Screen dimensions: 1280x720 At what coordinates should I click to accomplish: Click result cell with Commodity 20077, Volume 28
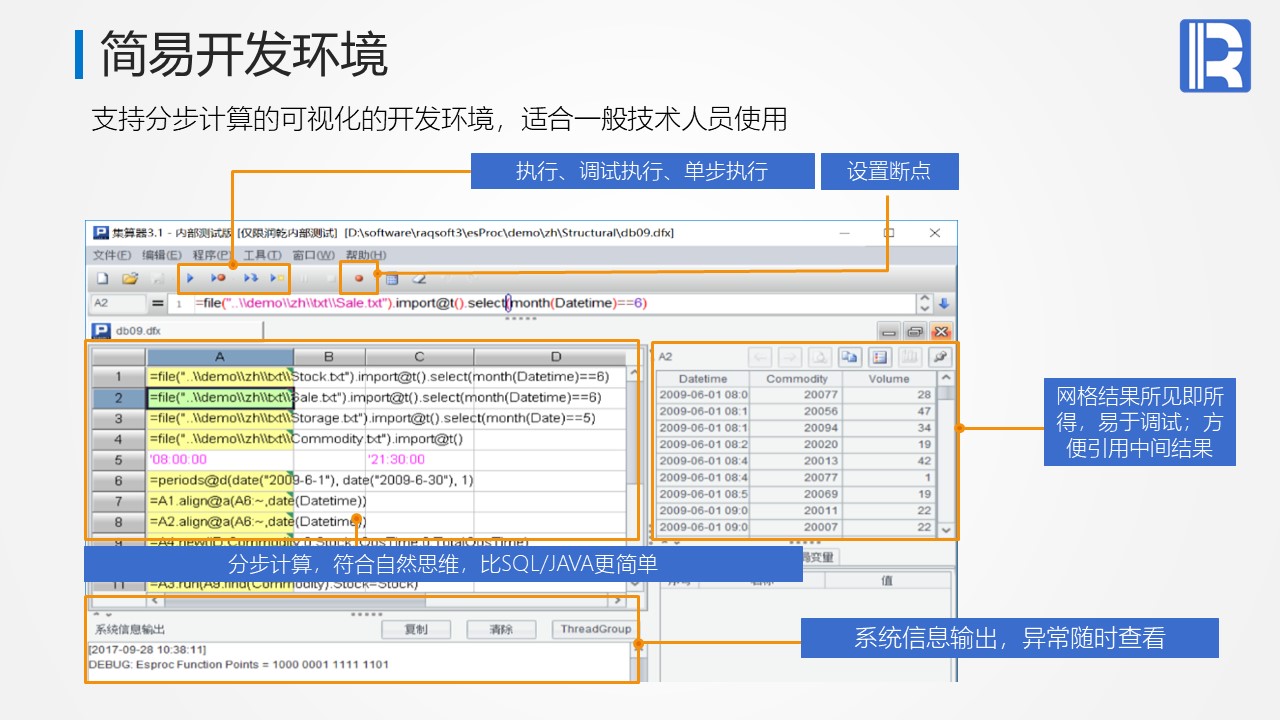tap(797, 395)
